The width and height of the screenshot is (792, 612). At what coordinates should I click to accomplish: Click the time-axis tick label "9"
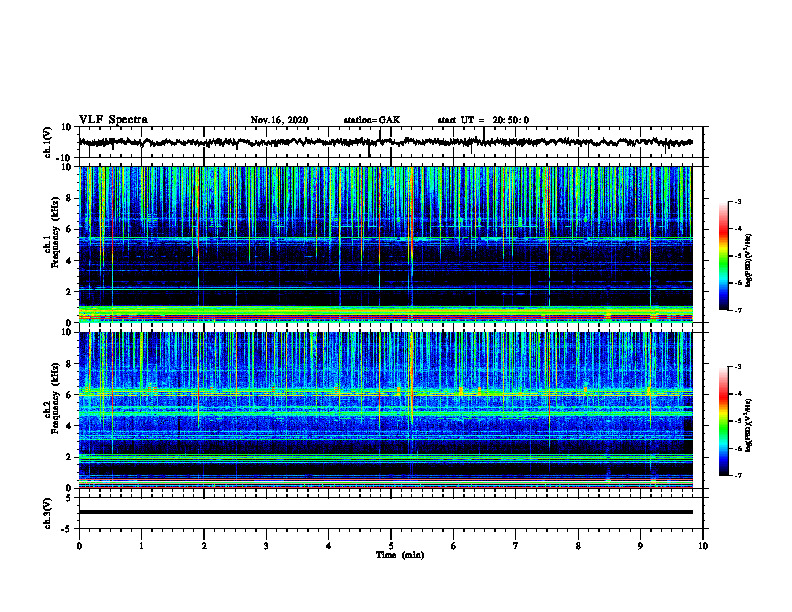(x=640, y=546)
